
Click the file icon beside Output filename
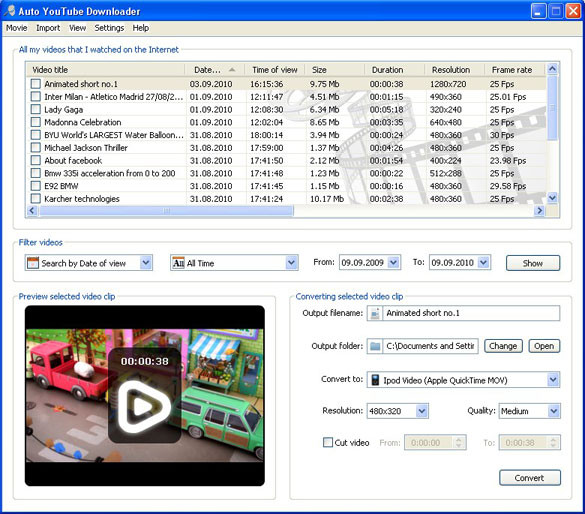point(375,313)
